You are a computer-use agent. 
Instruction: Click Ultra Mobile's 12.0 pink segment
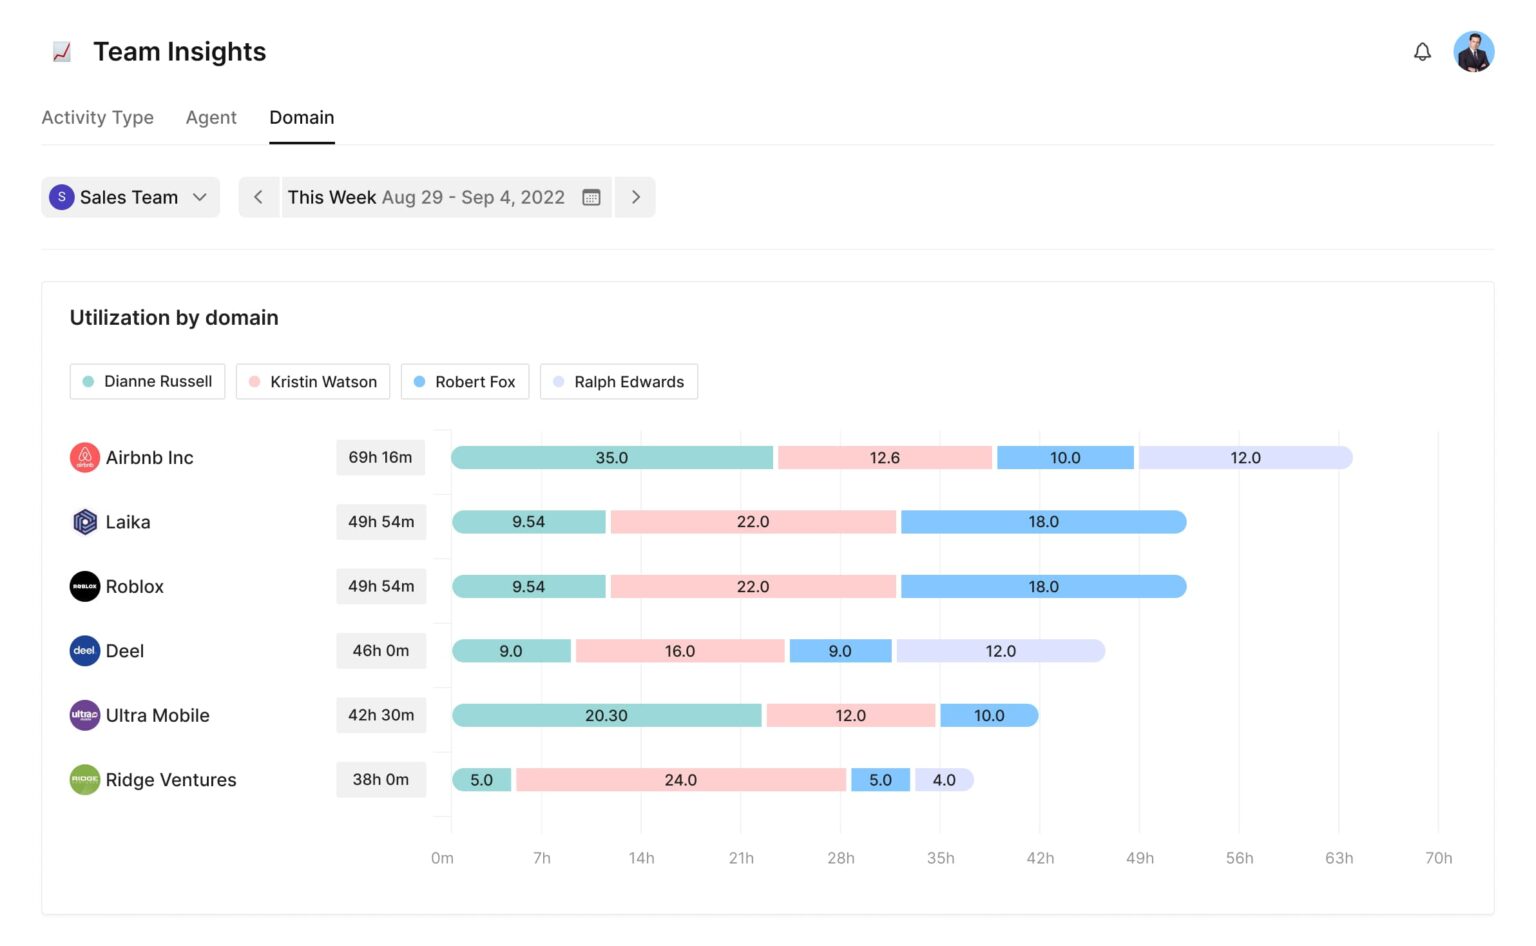tap(851, 715)
